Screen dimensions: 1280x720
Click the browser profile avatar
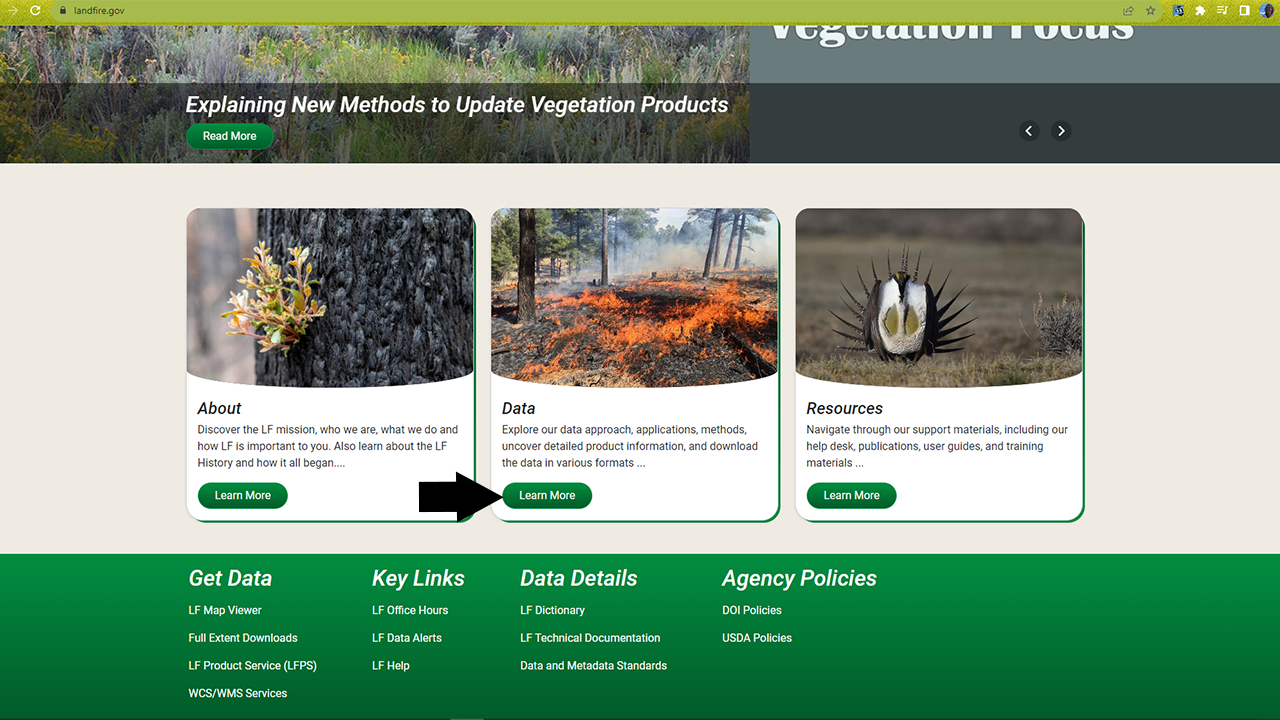pyautogui.click(x=1264, y=11)
